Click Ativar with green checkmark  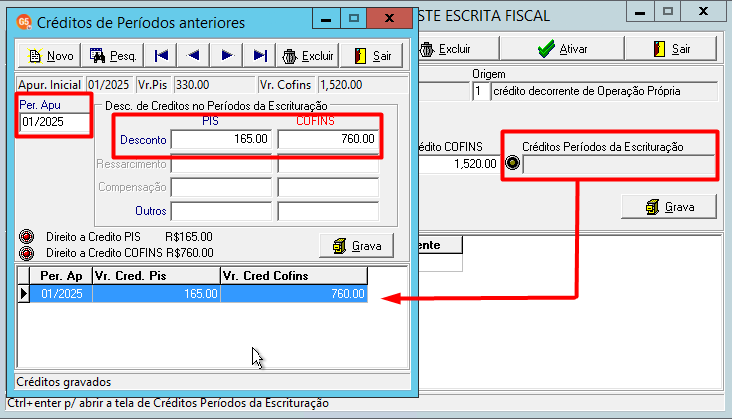[x=562, y=49]
